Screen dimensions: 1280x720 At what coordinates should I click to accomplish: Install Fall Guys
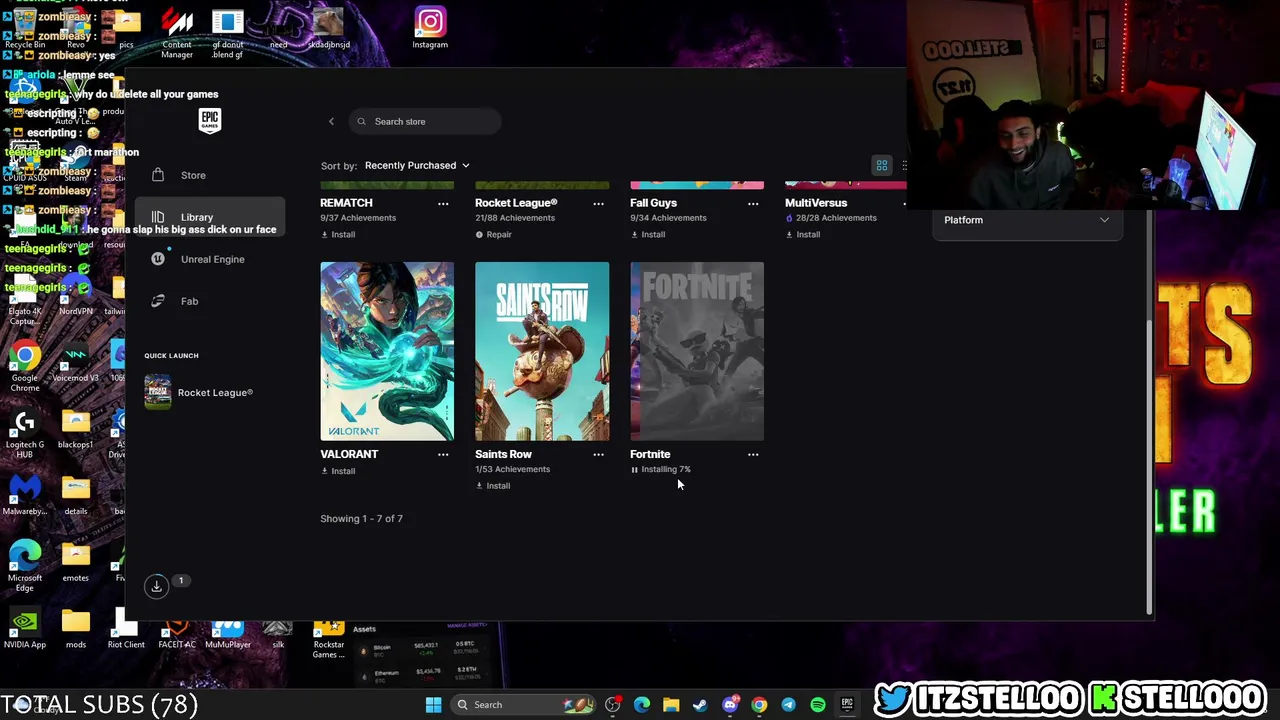pos(648,235)
